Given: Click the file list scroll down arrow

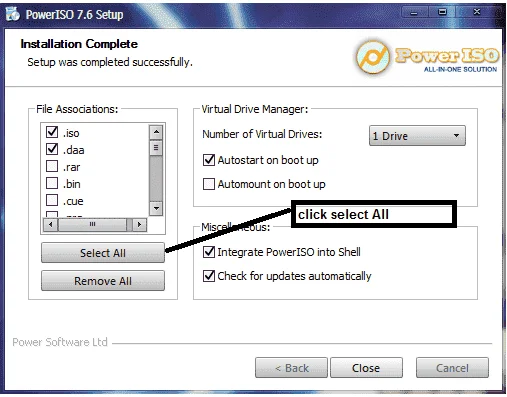Looking at the screenshot, I should 156,209.
